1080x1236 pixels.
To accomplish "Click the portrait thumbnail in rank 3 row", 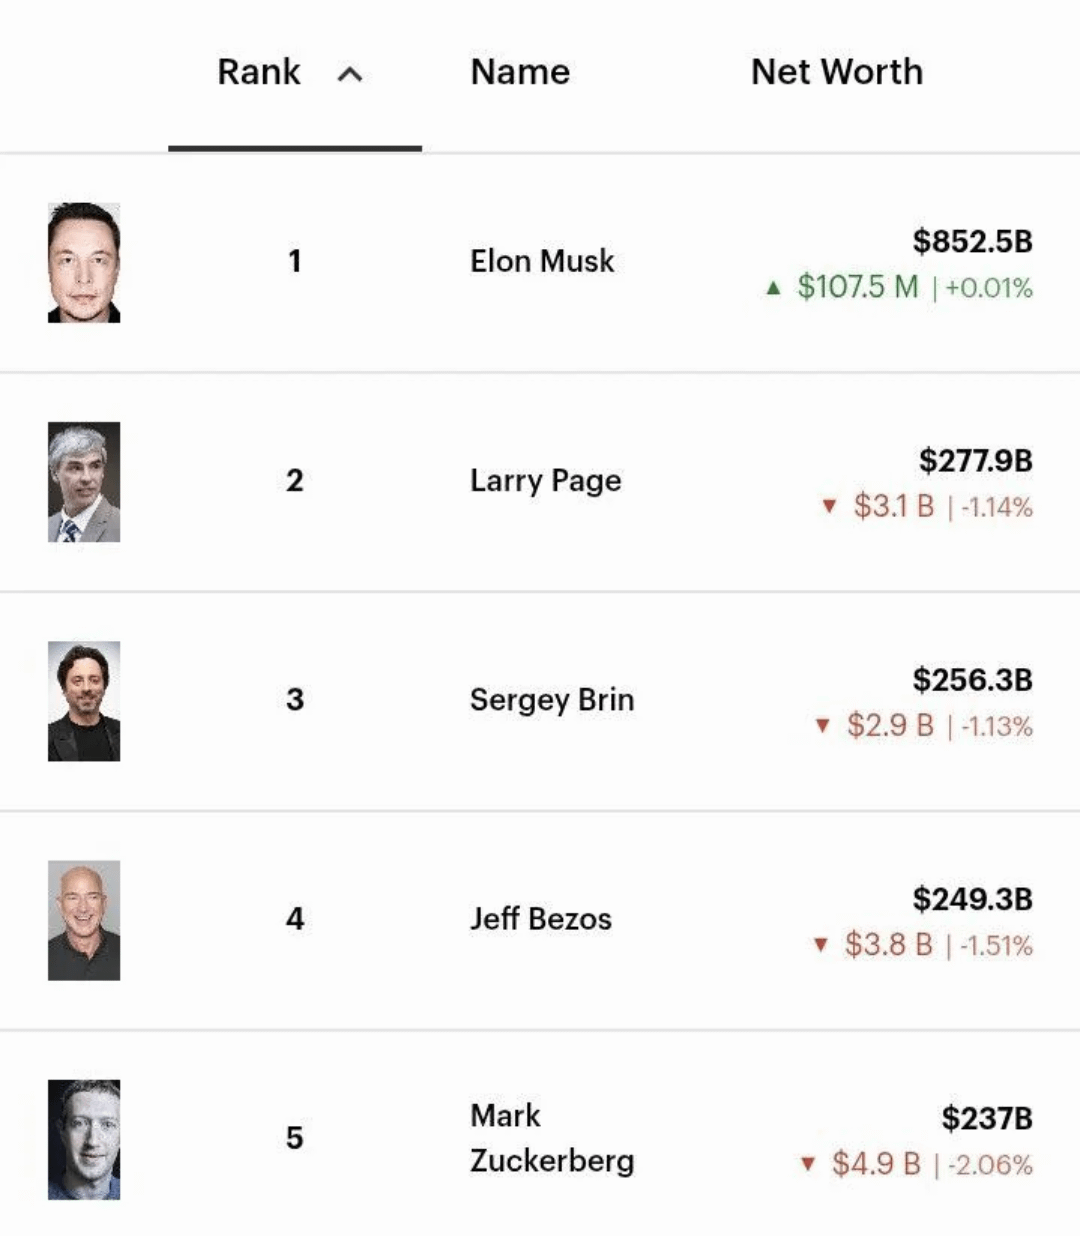I will point(84,701).
